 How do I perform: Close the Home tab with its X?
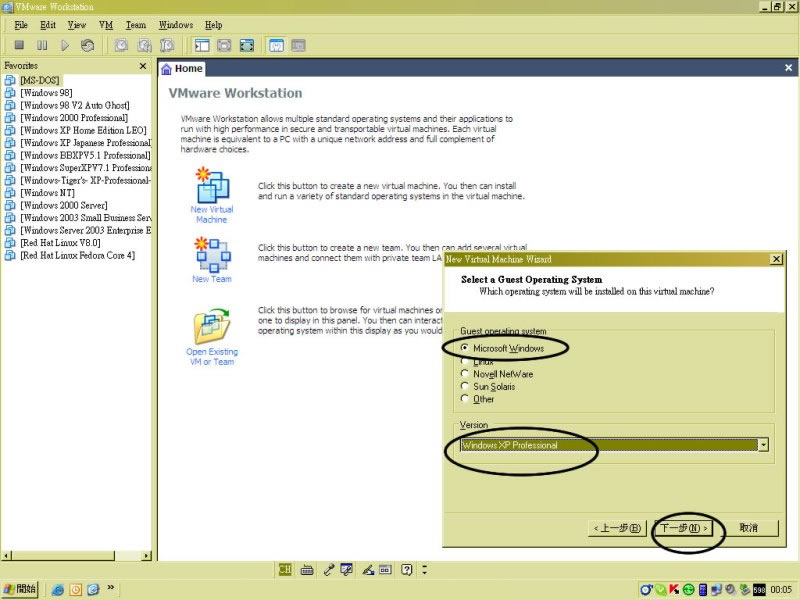click(x=788, y=68)
